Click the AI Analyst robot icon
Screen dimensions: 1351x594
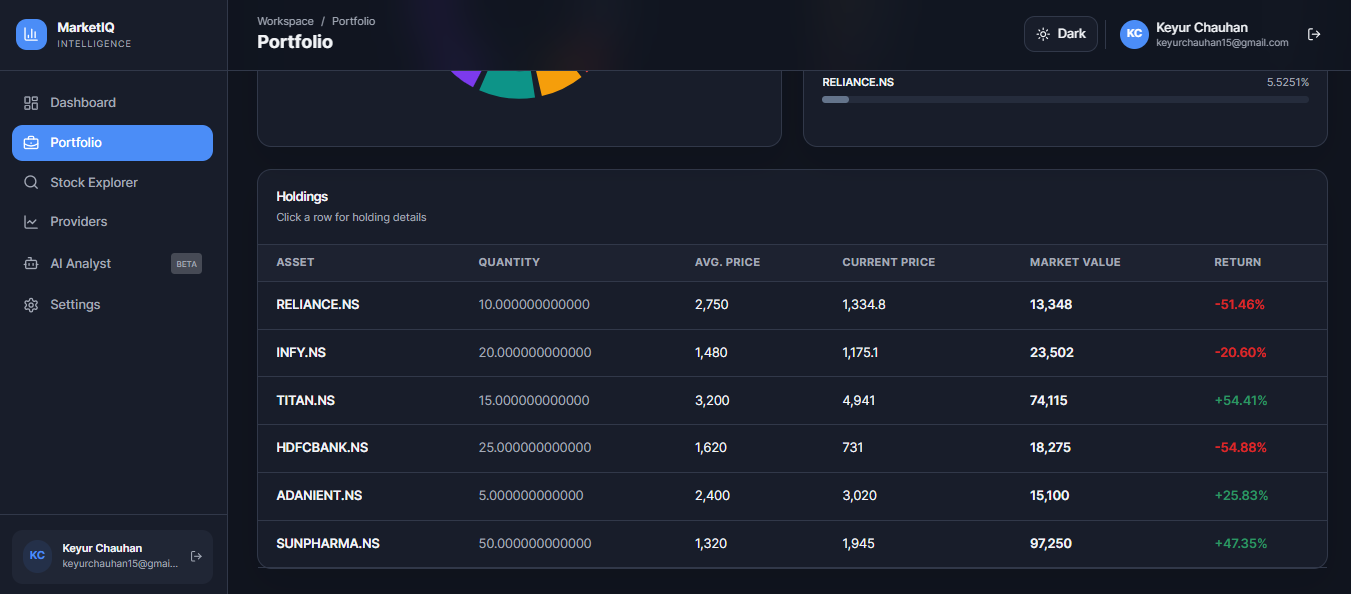(31, 264)
